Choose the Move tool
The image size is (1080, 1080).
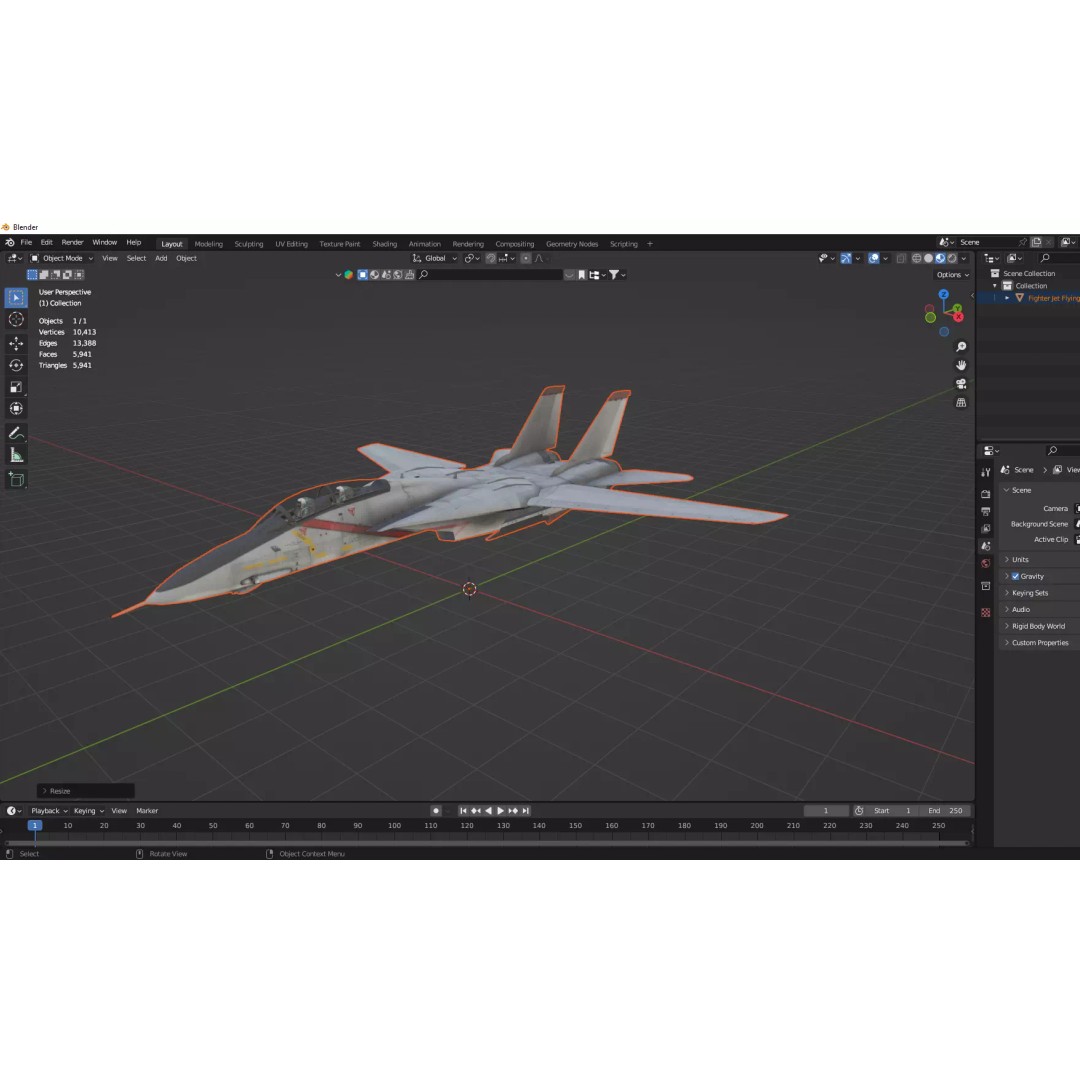point(16,343)
